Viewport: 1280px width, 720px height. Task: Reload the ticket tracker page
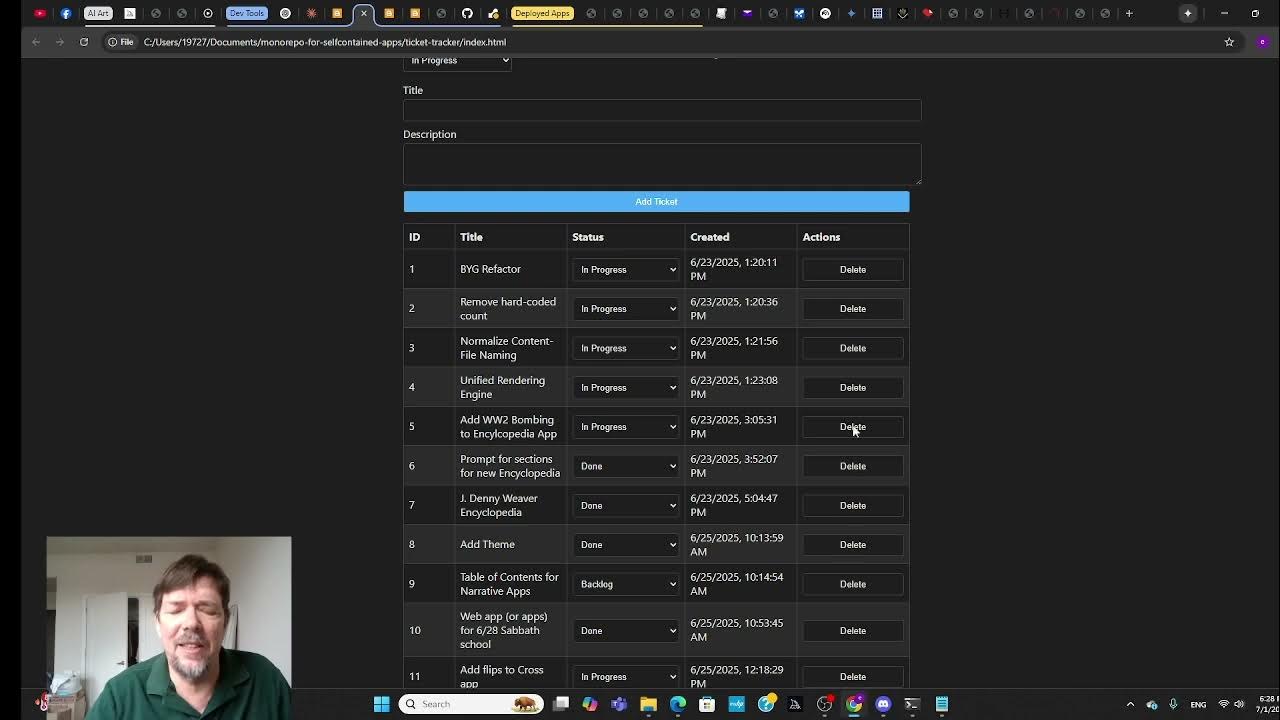click(x=84, y=42)
